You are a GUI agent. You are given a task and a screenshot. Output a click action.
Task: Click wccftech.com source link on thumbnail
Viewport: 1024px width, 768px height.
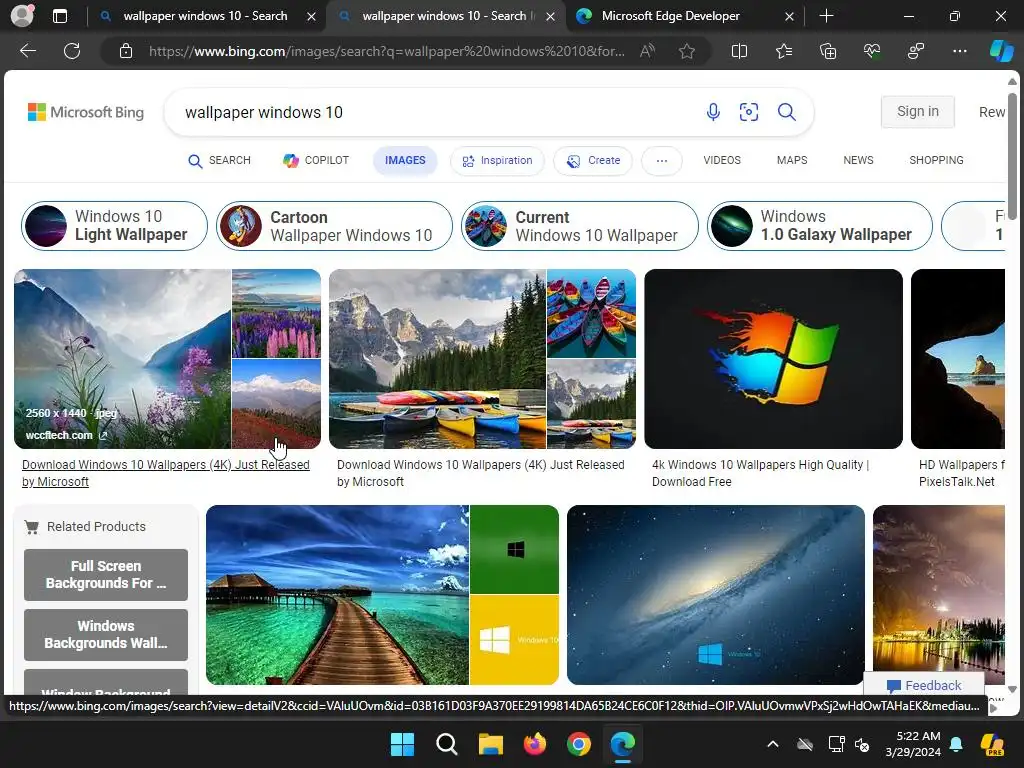66,435
